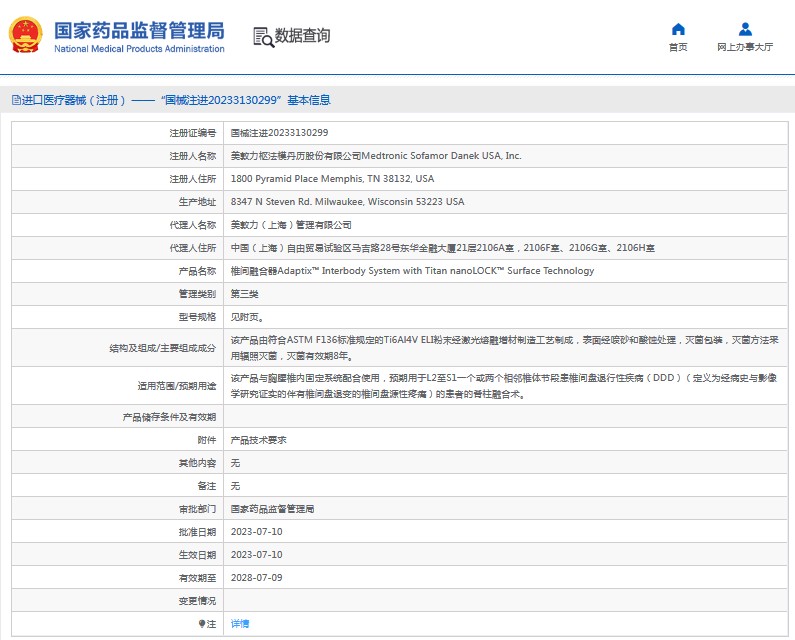The height and width of the screenshot is (640, 795).
Task: Select address 1800 Pyramid Place Memphis
Action: point(332,179)
